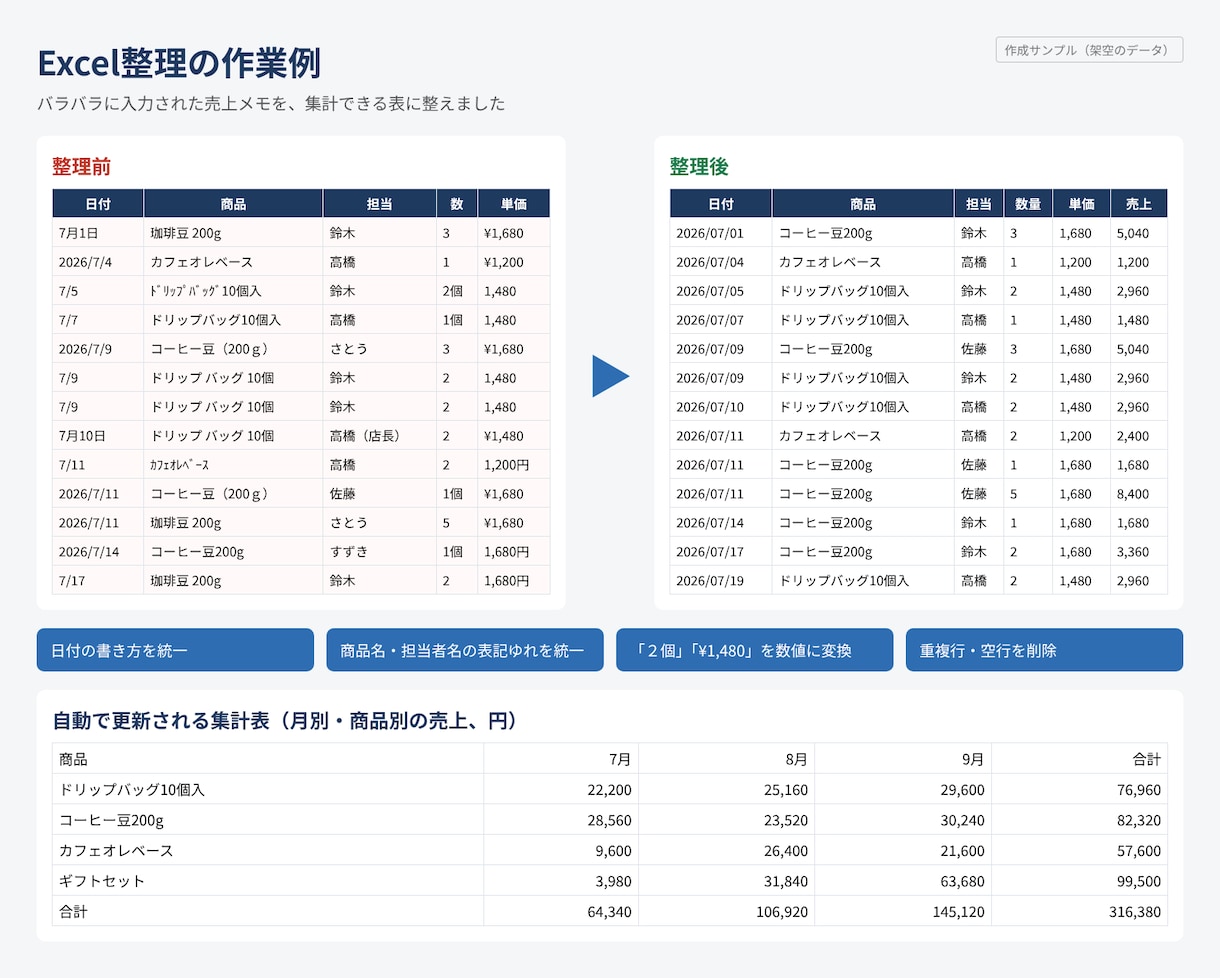
Task: Click the 2026/07/05 date cell
Action: [721, 291]
